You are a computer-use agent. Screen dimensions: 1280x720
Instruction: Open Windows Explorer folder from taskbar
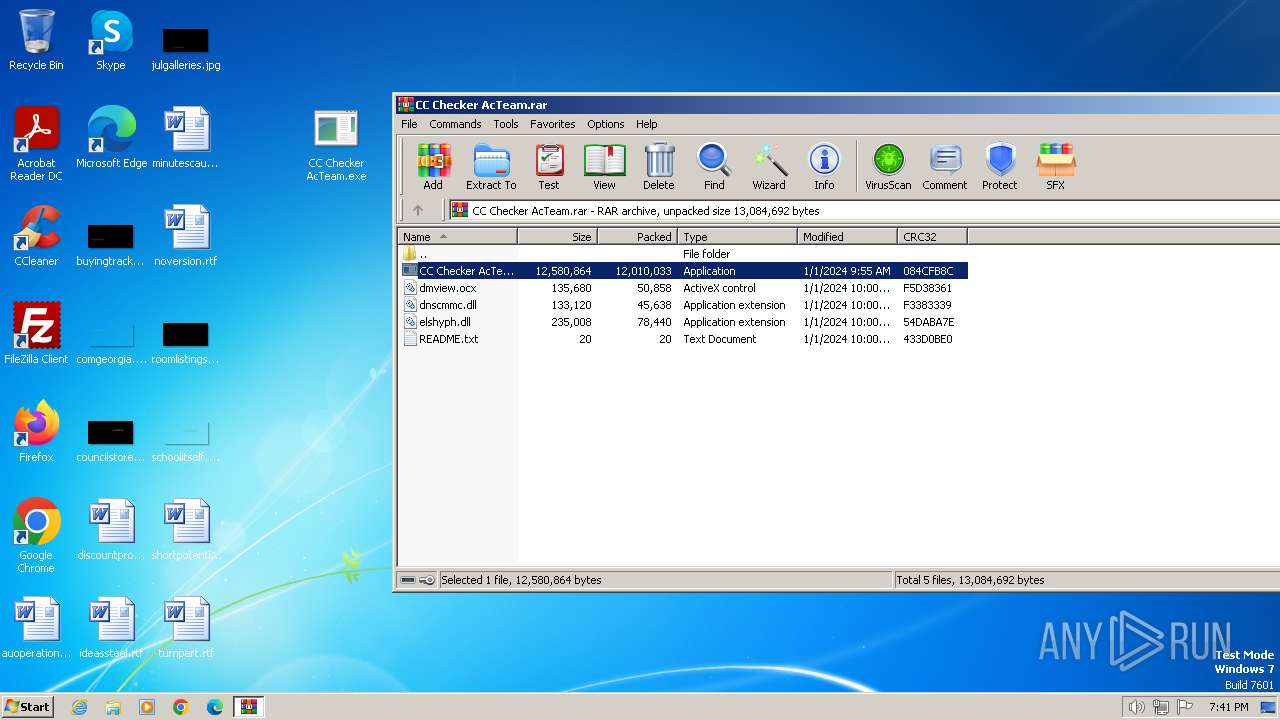(113, 707)
